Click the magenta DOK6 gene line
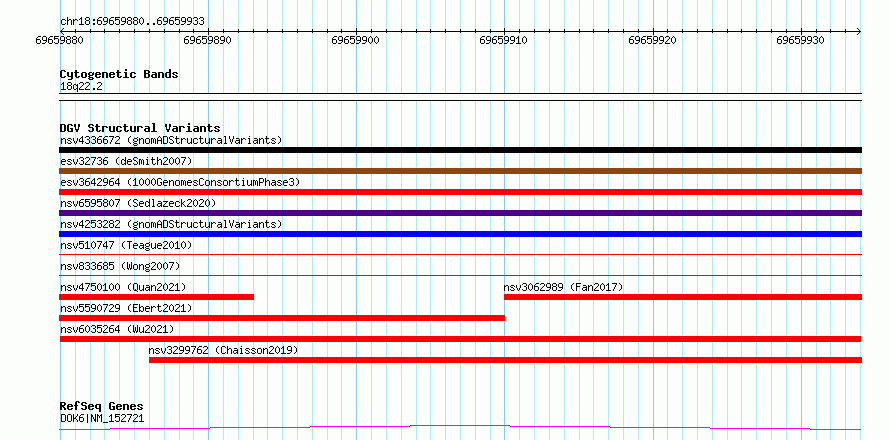This screenshot has height=440, width=890. pyautogui.click(x=460, y=428)
